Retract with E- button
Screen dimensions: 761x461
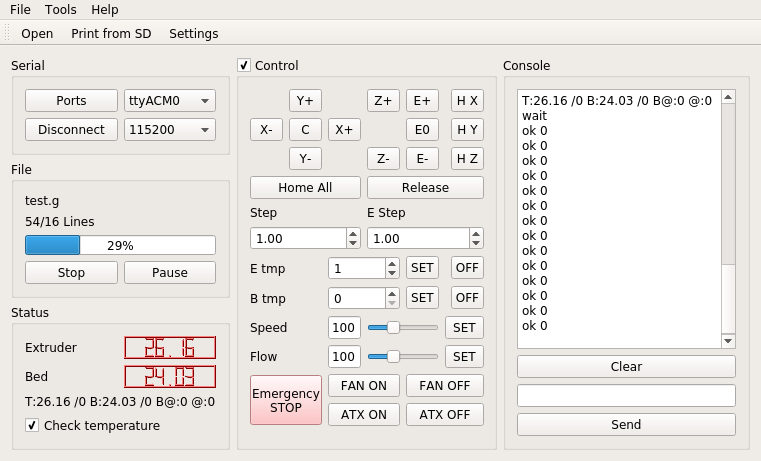click(422, 159)
